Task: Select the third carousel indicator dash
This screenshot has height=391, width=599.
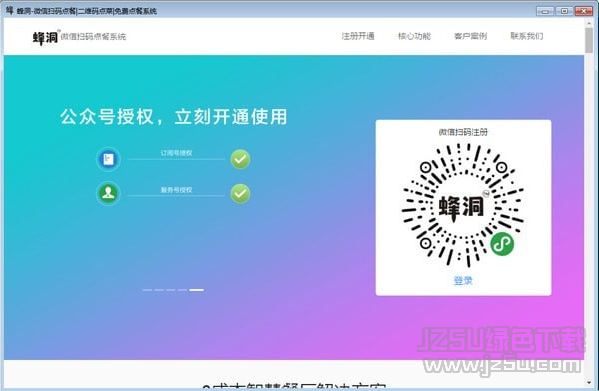Action: click(171, 290)
